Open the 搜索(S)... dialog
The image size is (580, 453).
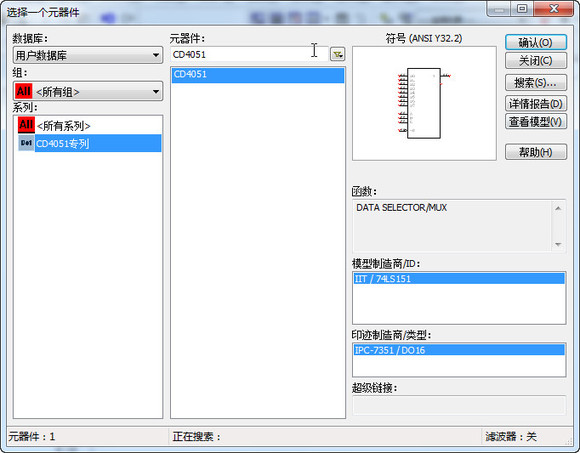[x=536, y=83]
